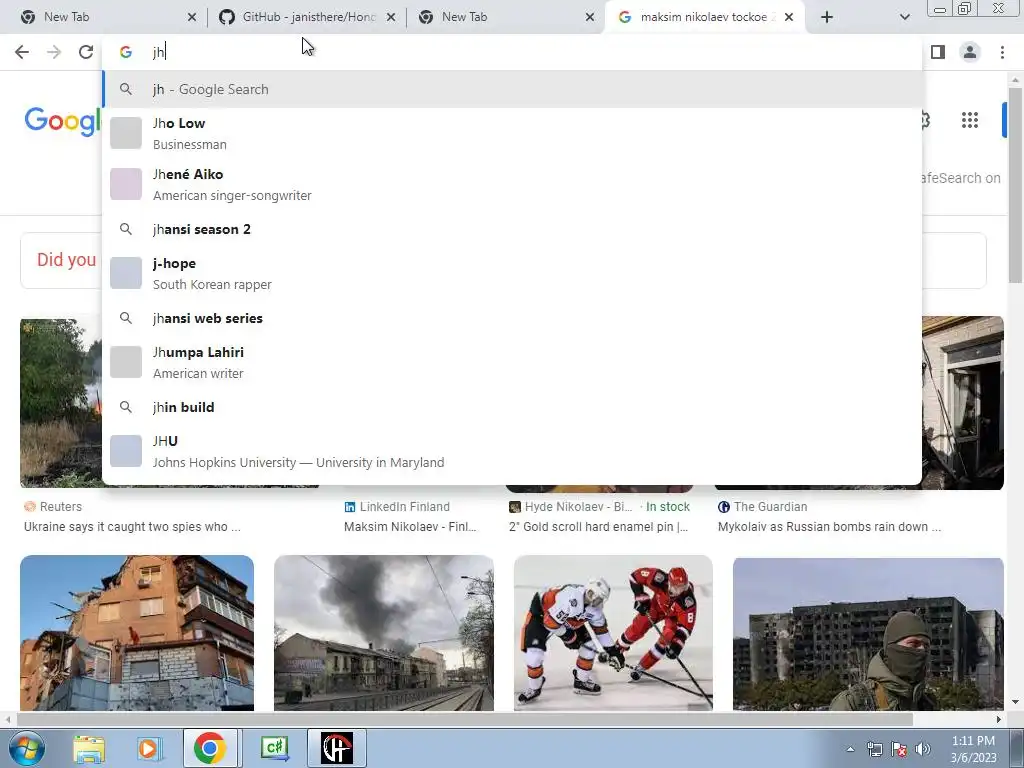
Task: Select 'jhin build' suggestion
Action: 512,407
